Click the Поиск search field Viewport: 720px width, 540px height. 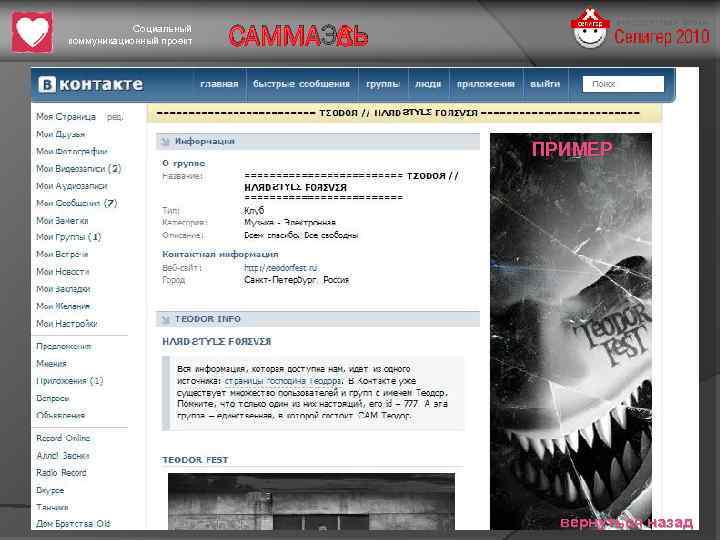(x=623, y=84)
